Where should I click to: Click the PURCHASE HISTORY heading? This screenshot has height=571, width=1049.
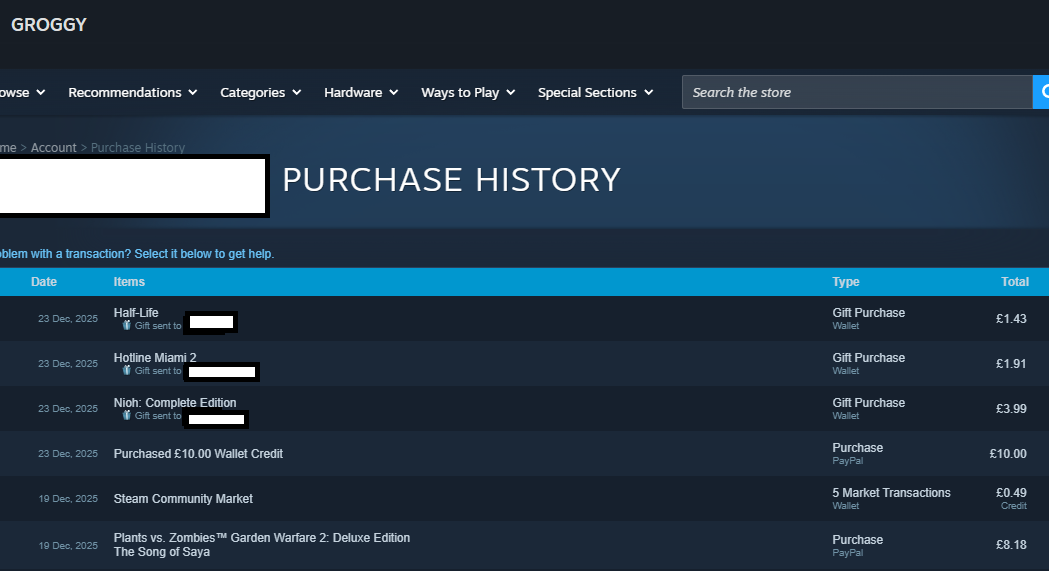452,180
